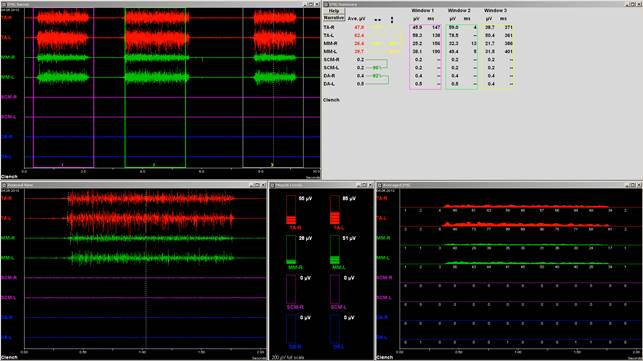The image size is (643, 361).
Task: Click the Help button in summary panel
Action: pos(334,11)
